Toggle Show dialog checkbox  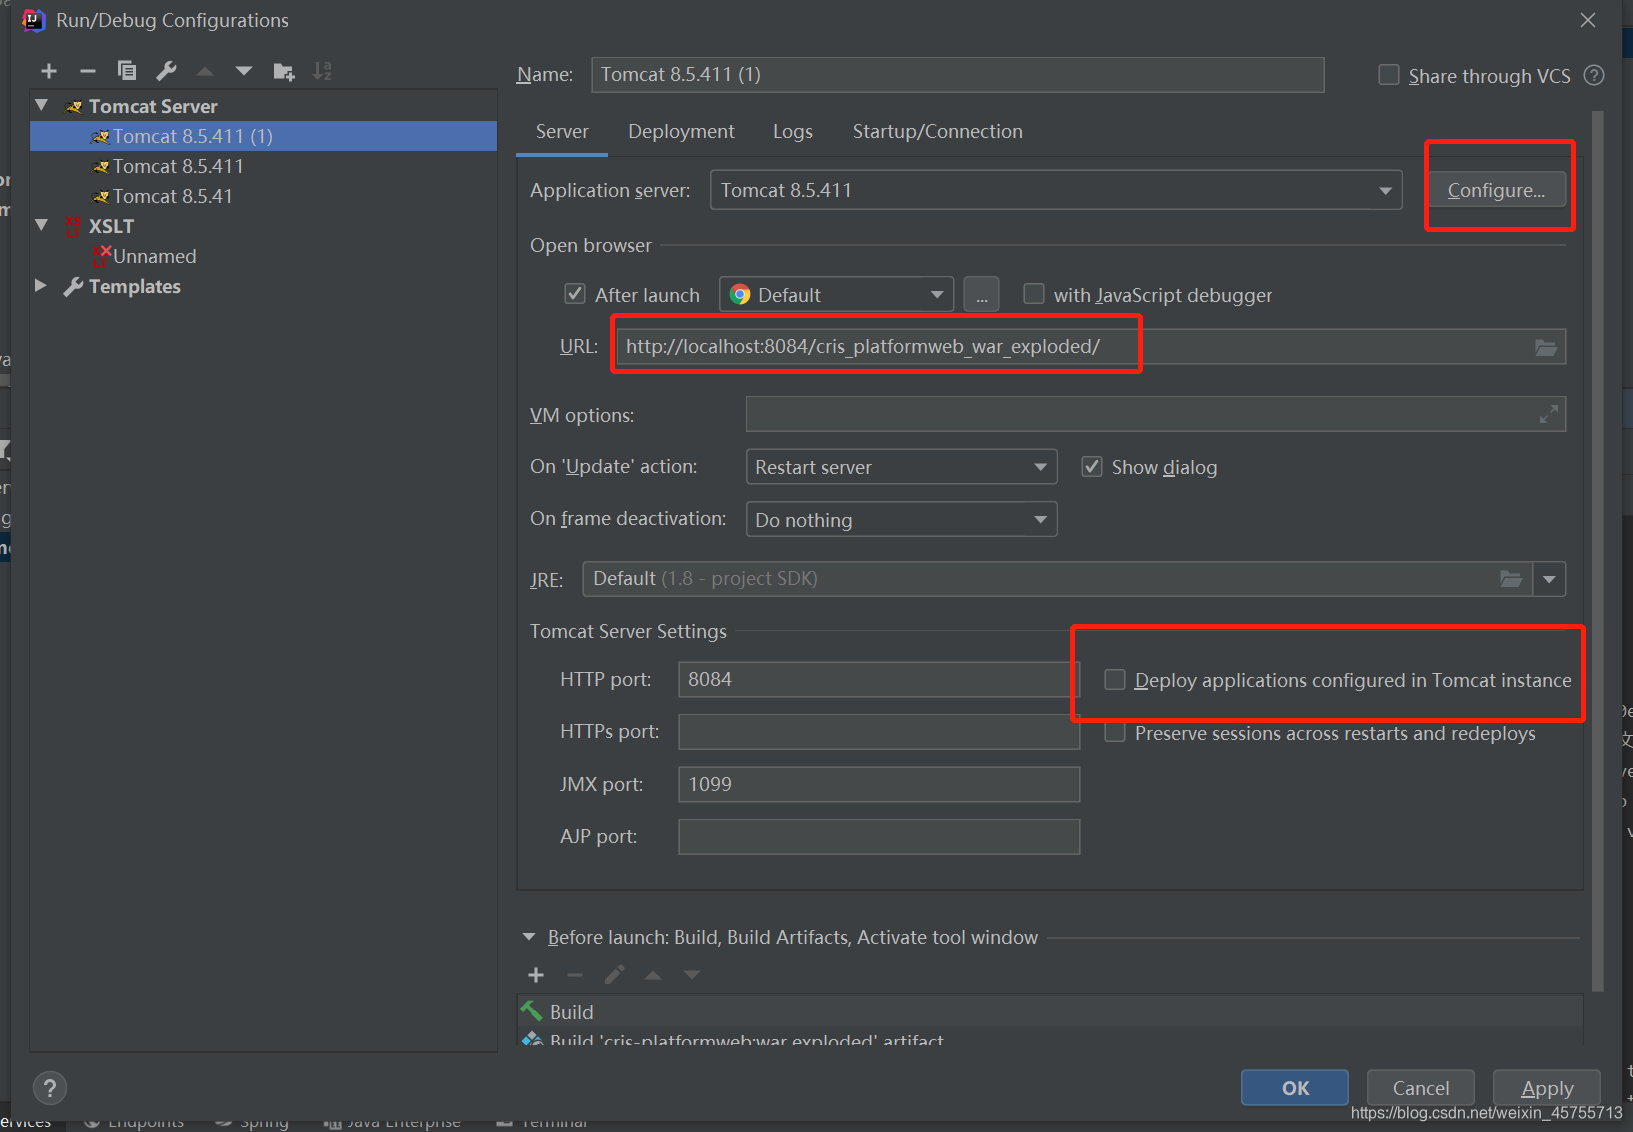pyautogui.click(x=1092, y=467)
